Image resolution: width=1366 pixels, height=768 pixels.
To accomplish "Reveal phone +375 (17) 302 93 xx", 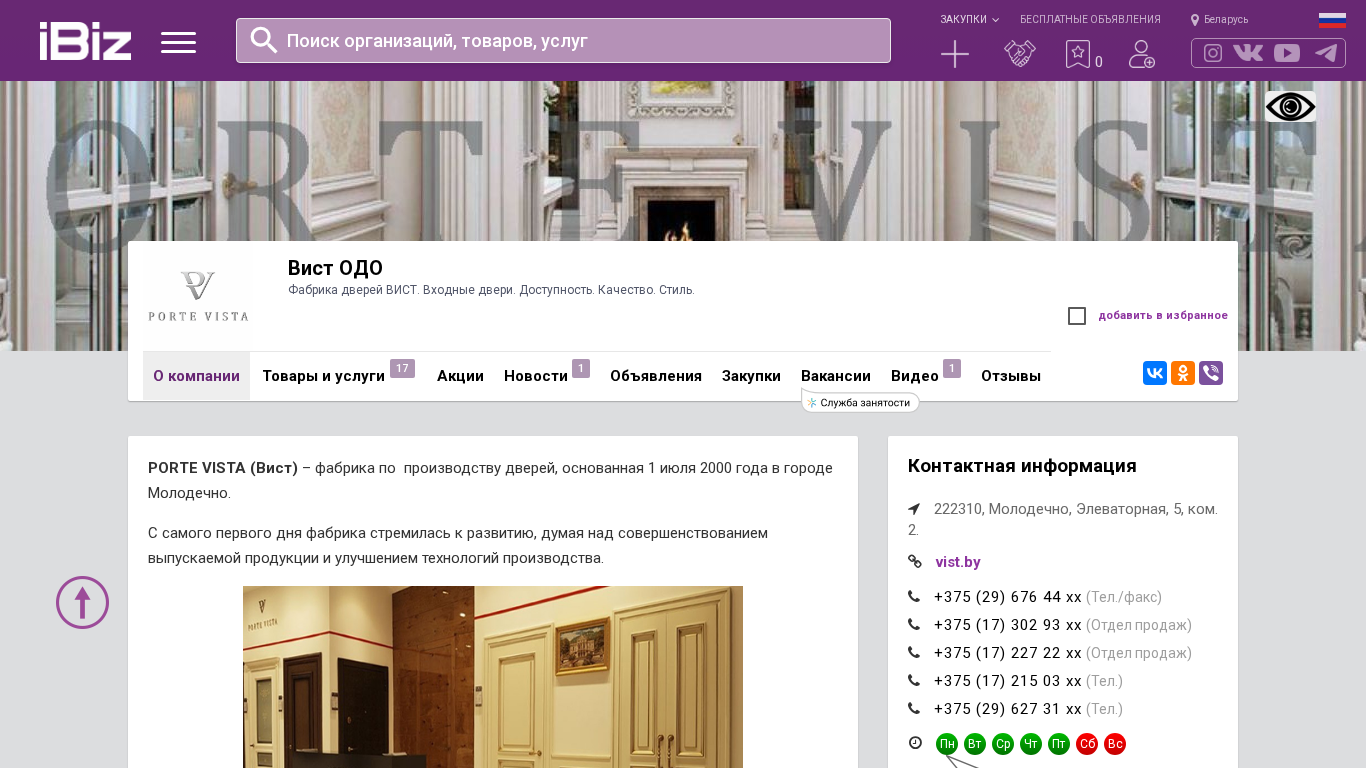I will (1008, 625).
